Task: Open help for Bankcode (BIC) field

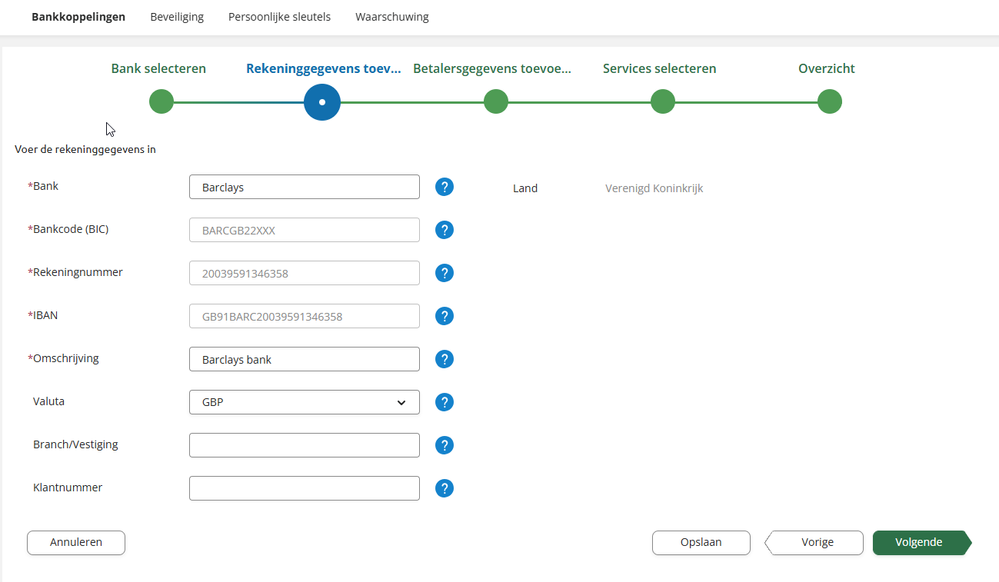Action: pos(445,230)
